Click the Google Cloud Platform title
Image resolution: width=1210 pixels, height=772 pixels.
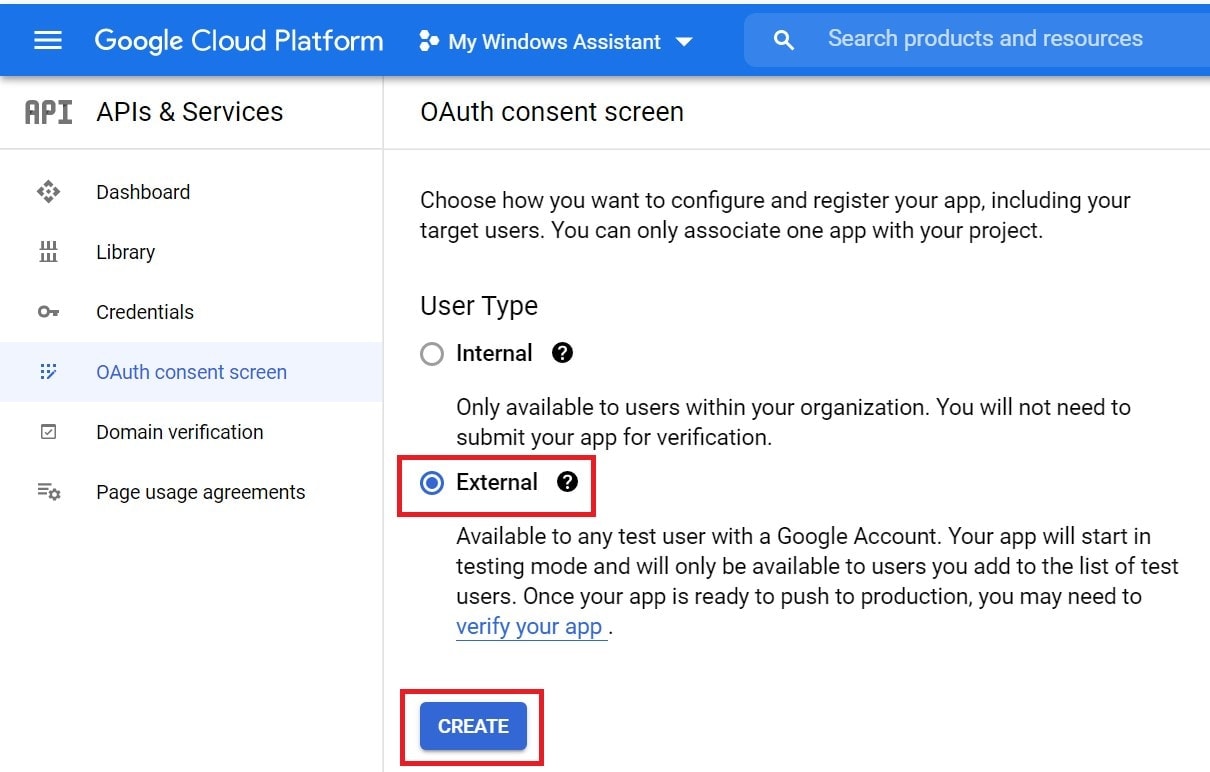(239, 41)
